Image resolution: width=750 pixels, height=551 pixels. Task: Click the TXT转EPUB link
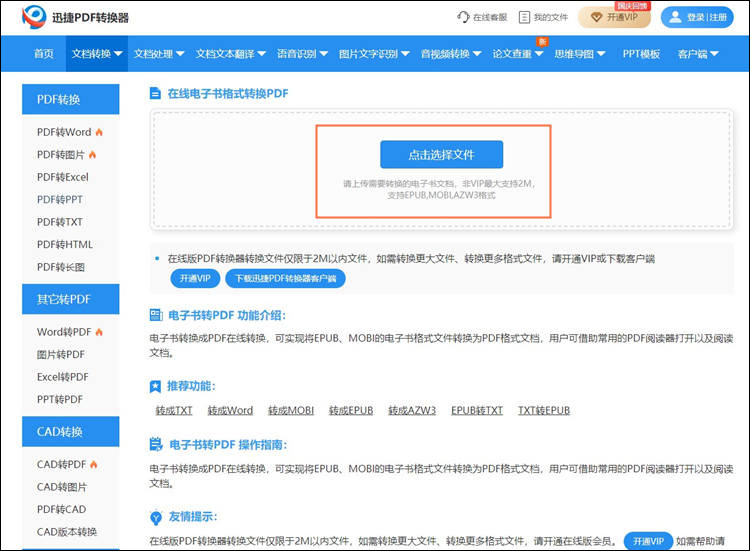(544, 411)
